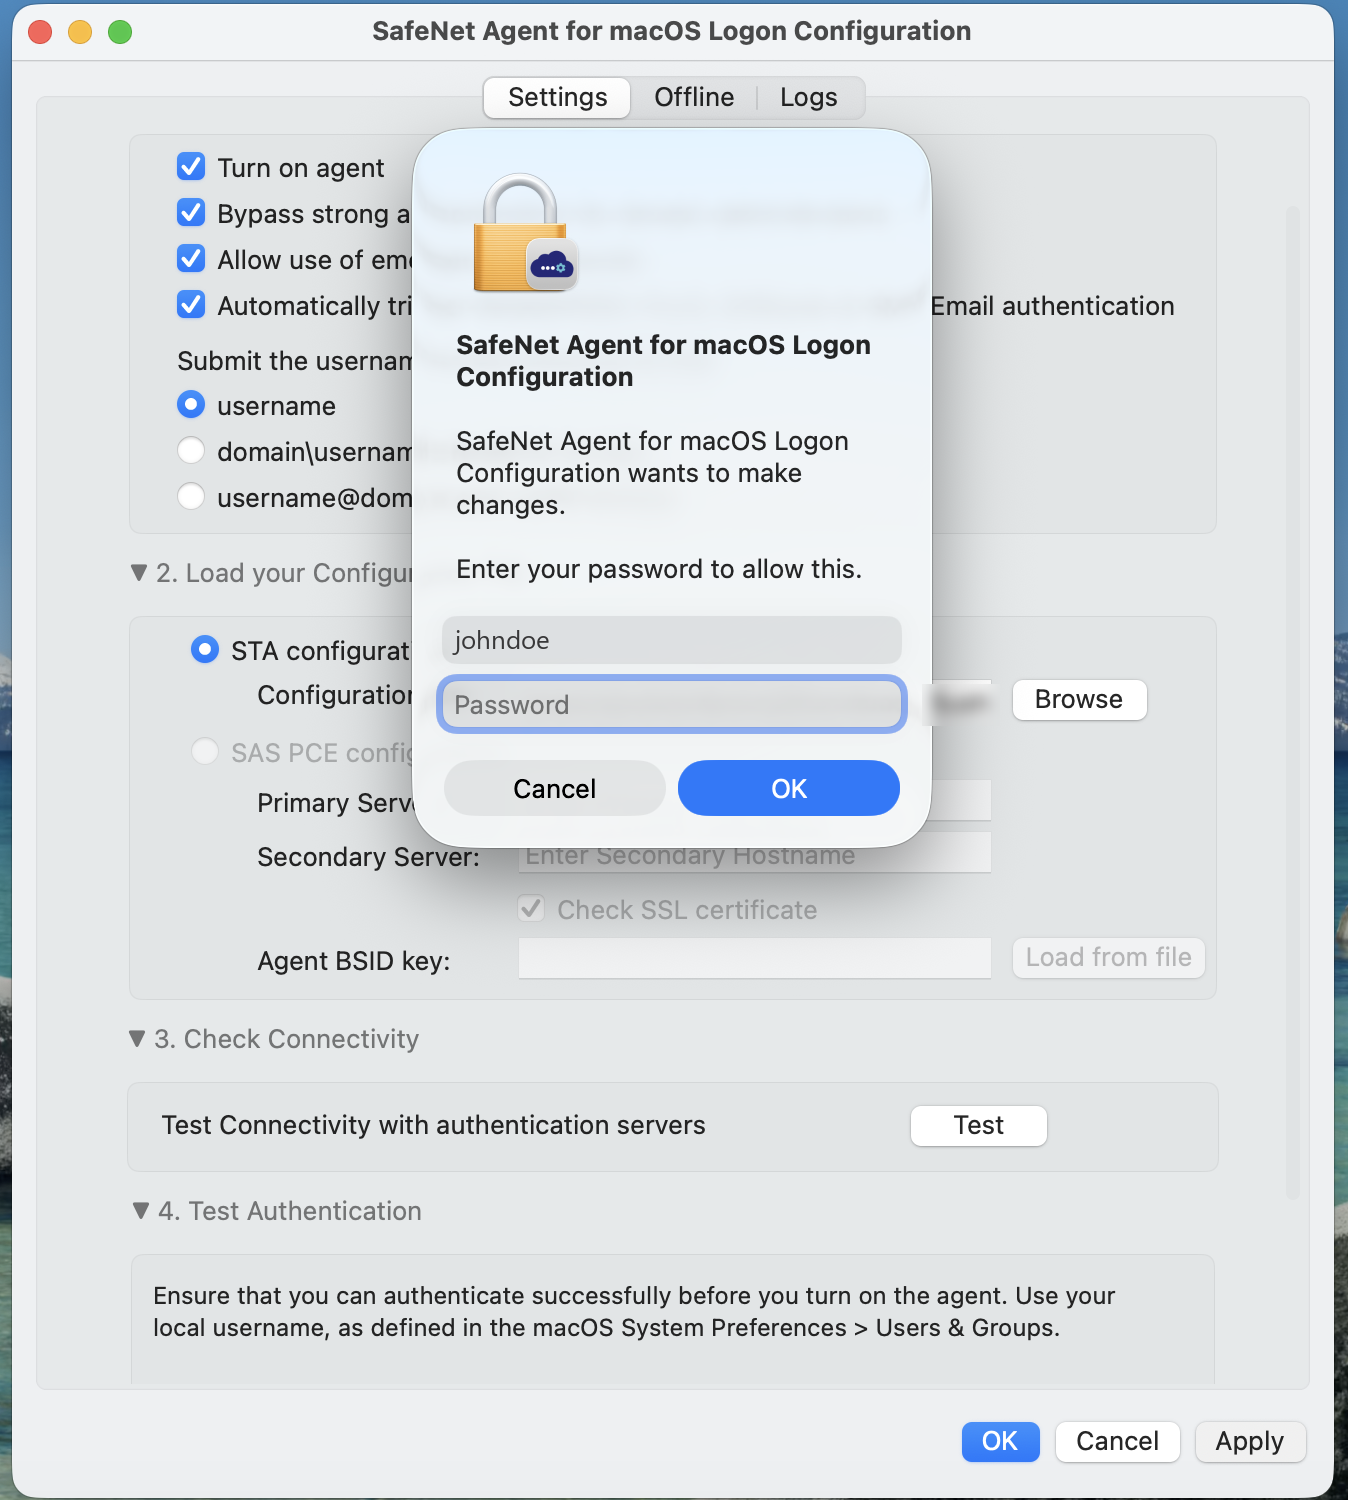Click Cancel in the password dialog

(555, 788)
